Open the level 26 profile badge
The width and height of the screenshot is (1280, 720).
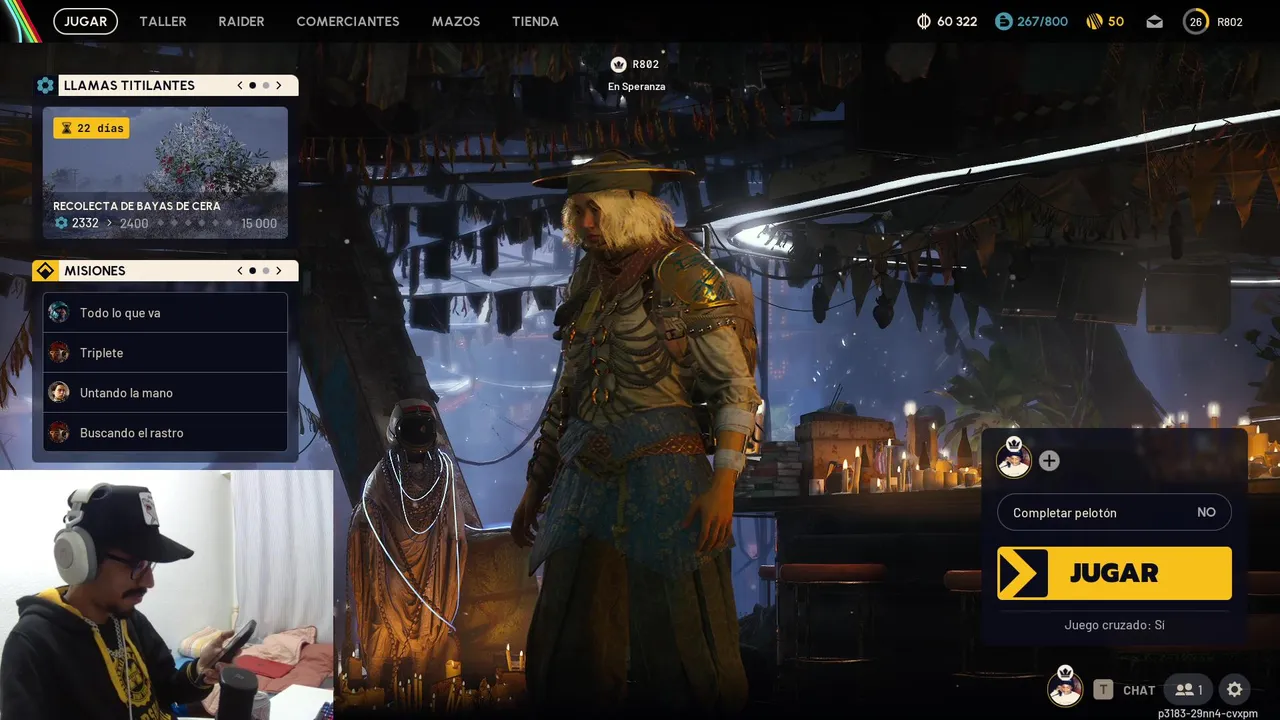coord(1196,21)
